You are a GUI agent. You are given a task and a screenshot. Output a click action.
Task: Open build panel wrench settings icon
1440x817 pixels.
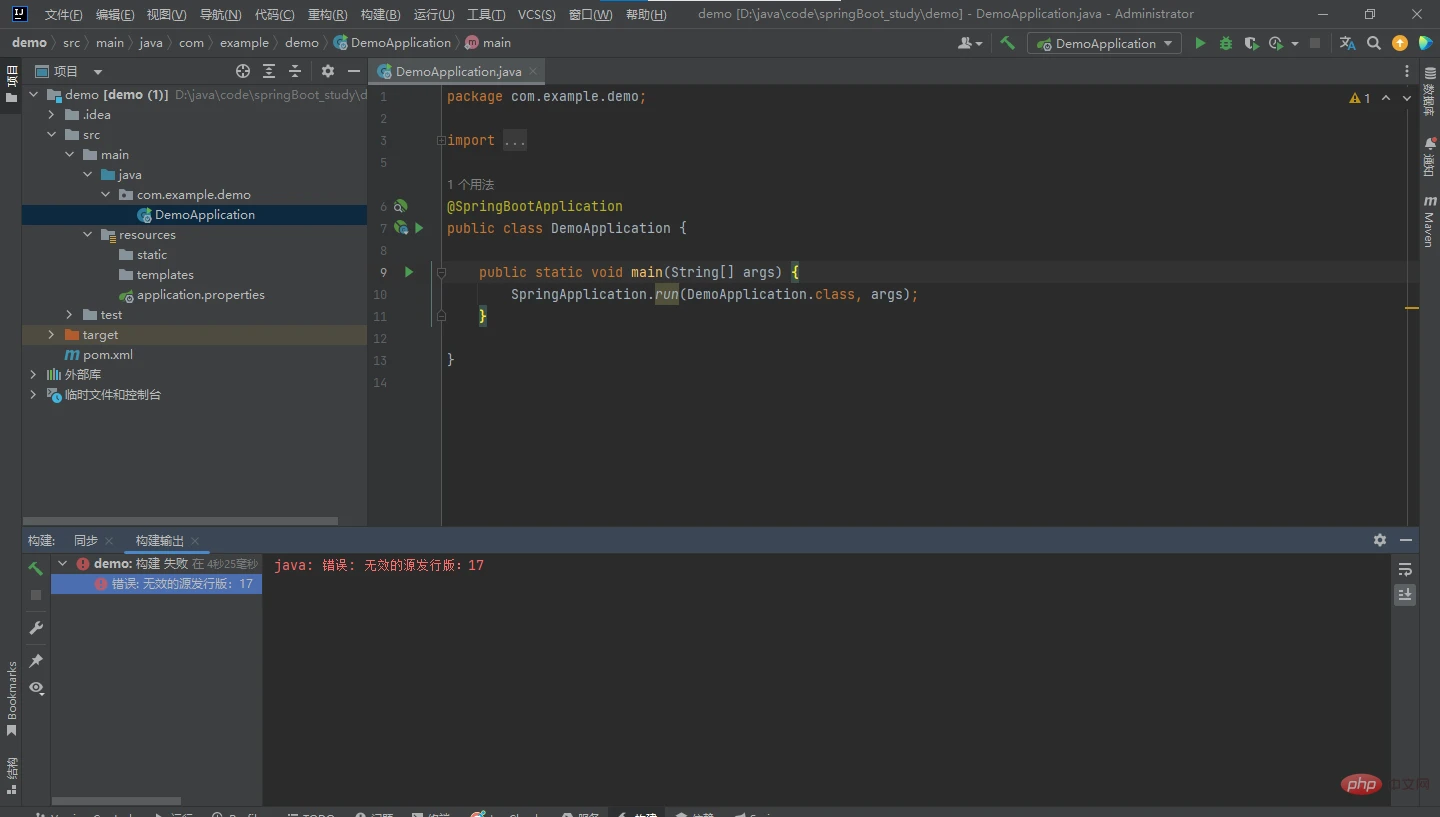36,628
